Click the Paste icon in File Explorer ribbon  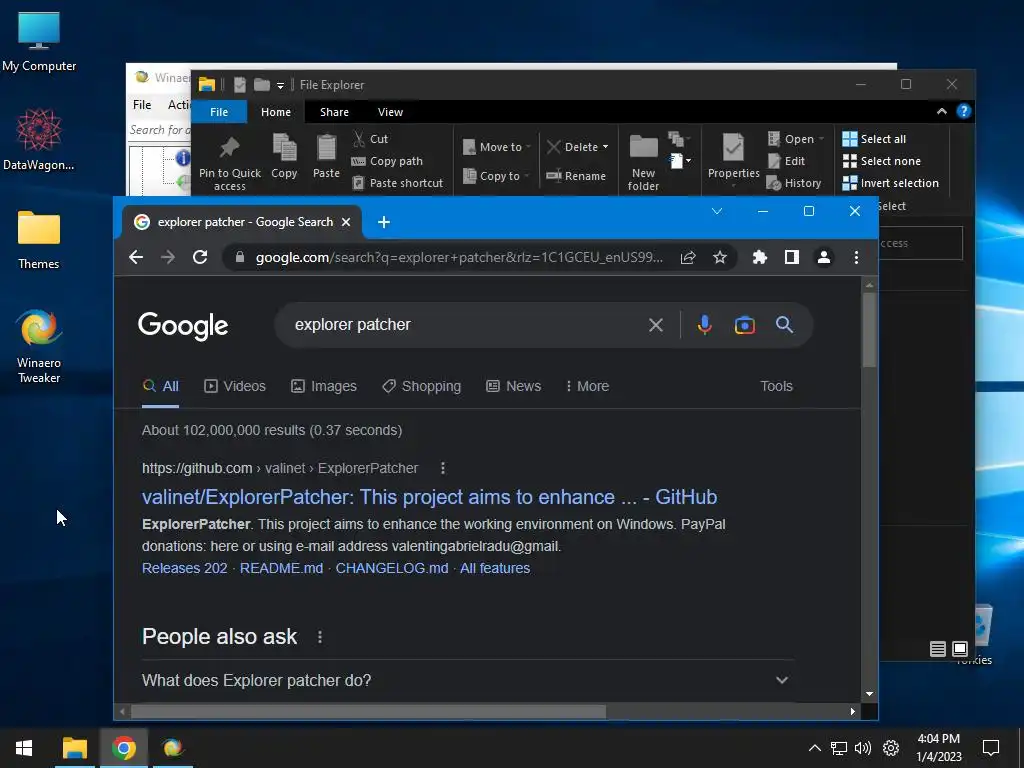(326, 156)
